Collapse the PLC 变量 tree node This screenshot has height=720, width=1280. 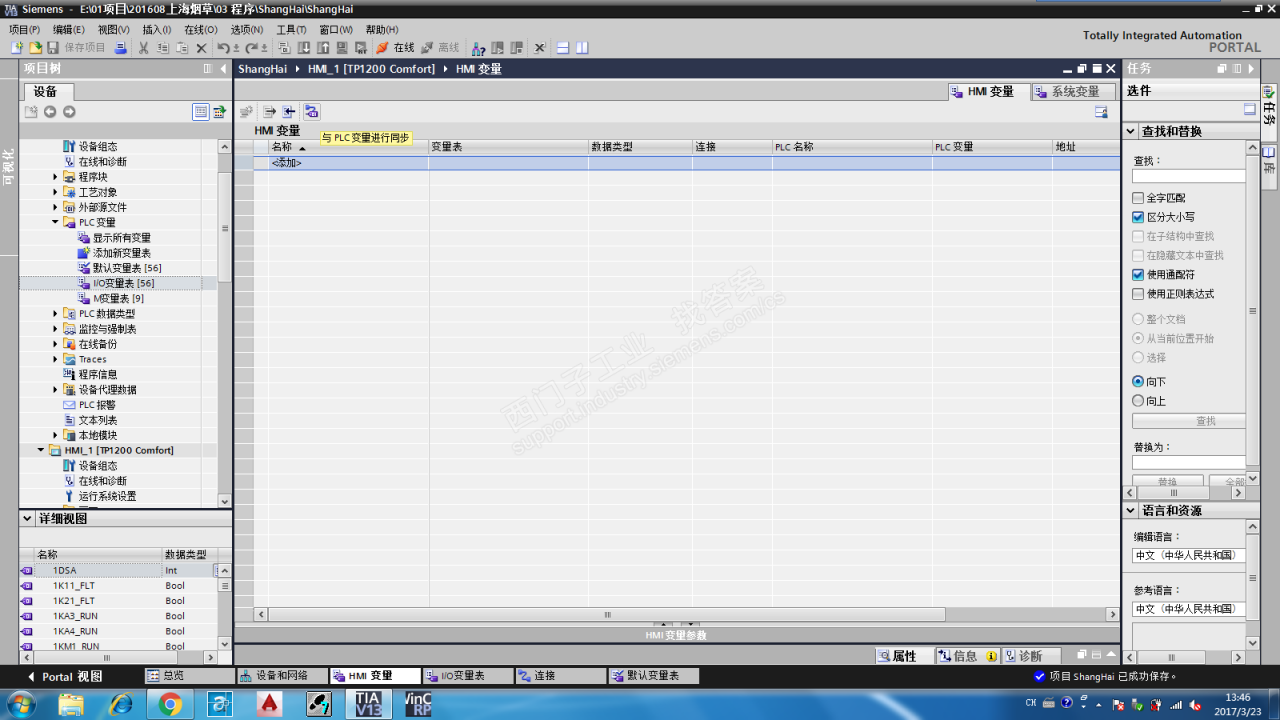pos(56,222)
